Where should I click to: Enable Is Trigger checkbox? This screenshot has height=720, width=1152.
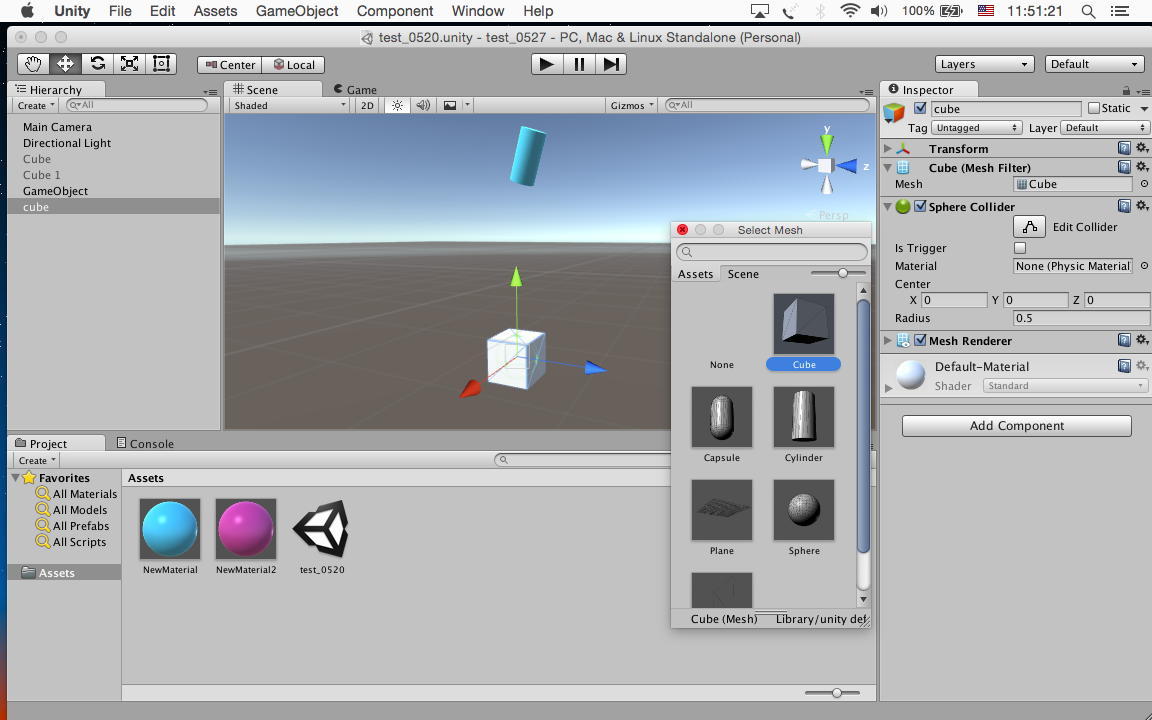point(1020,248)
